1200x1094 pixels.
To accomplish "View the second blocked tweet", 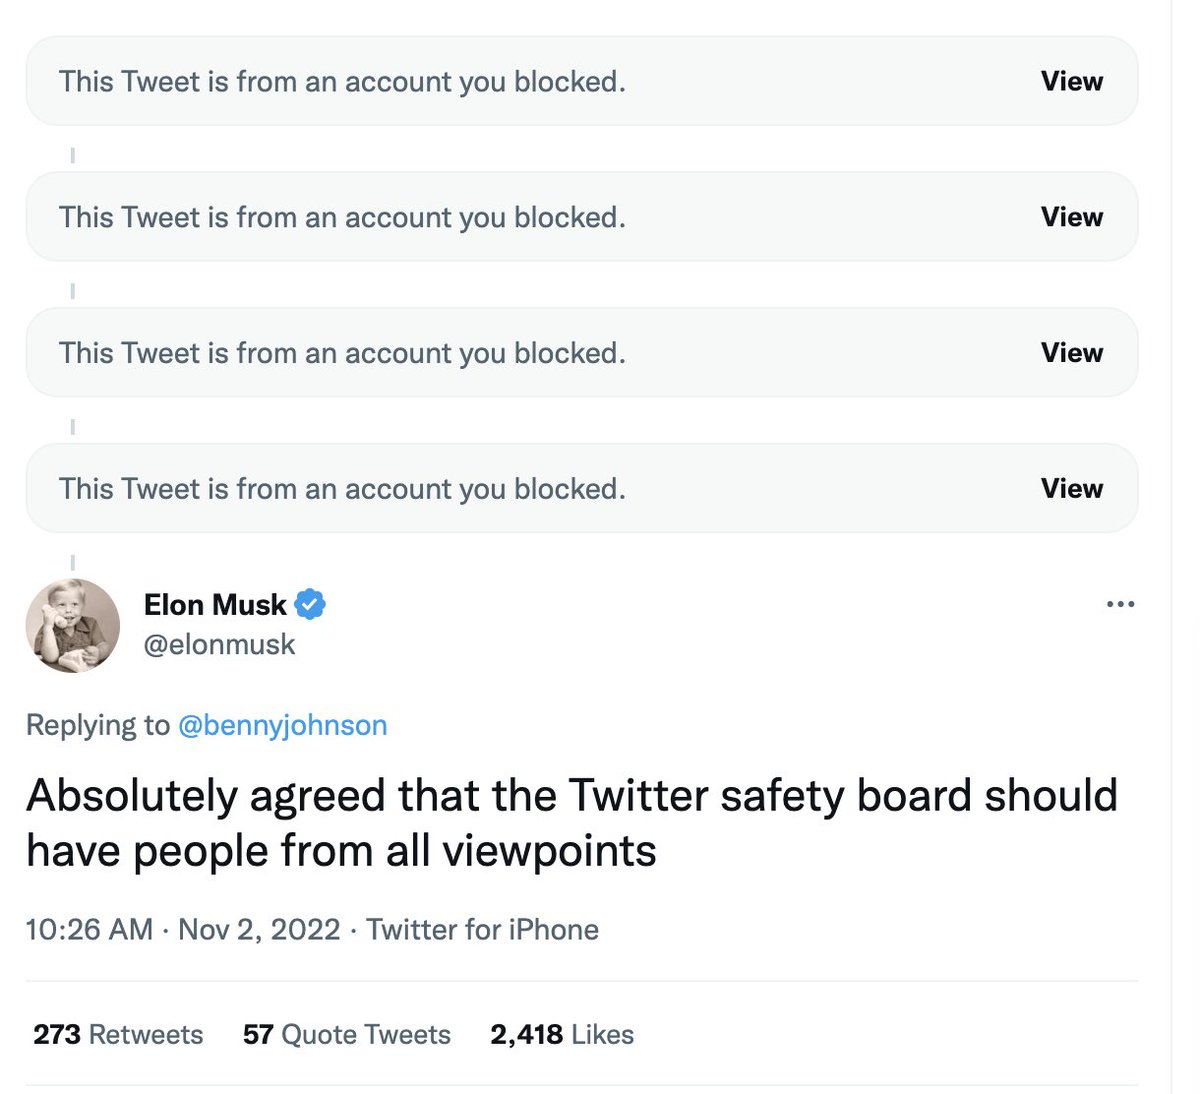I will pyautogui.click(x=1071, y=217).
